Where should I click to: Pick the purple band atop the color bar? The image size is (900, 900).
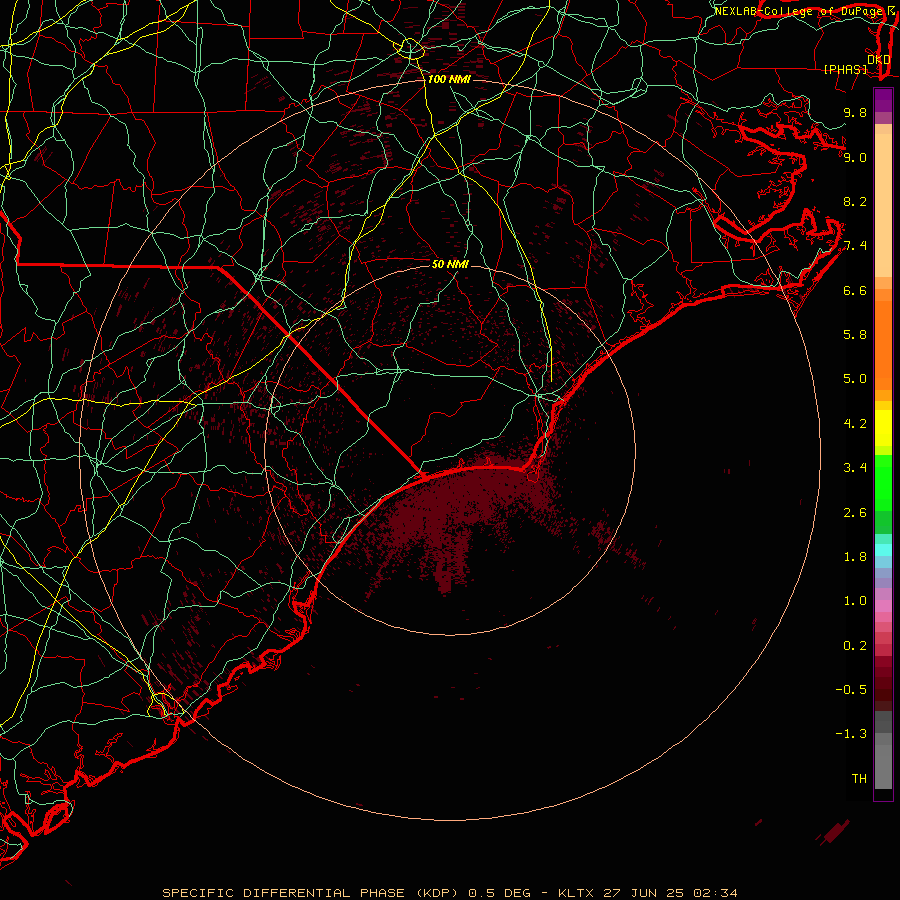[883, 100]
